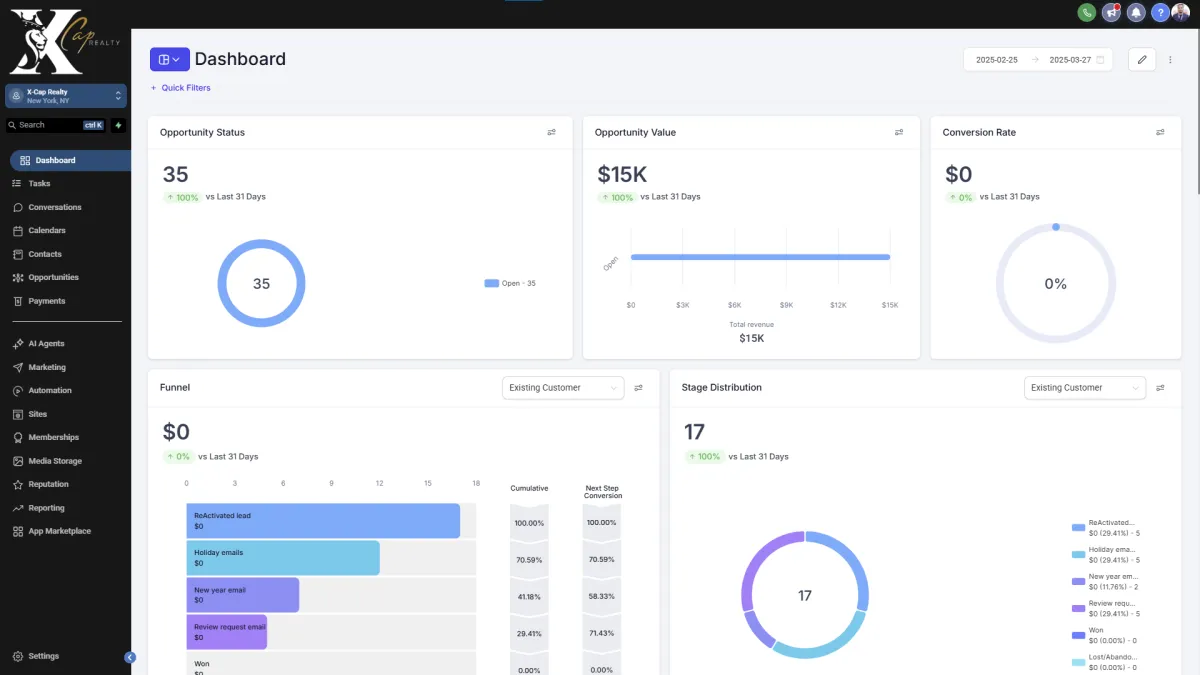Image resolution: width=1200 pixels, height=675 pixels.
Task: Click the Review request email funnel bar
Action: (226, 632)
